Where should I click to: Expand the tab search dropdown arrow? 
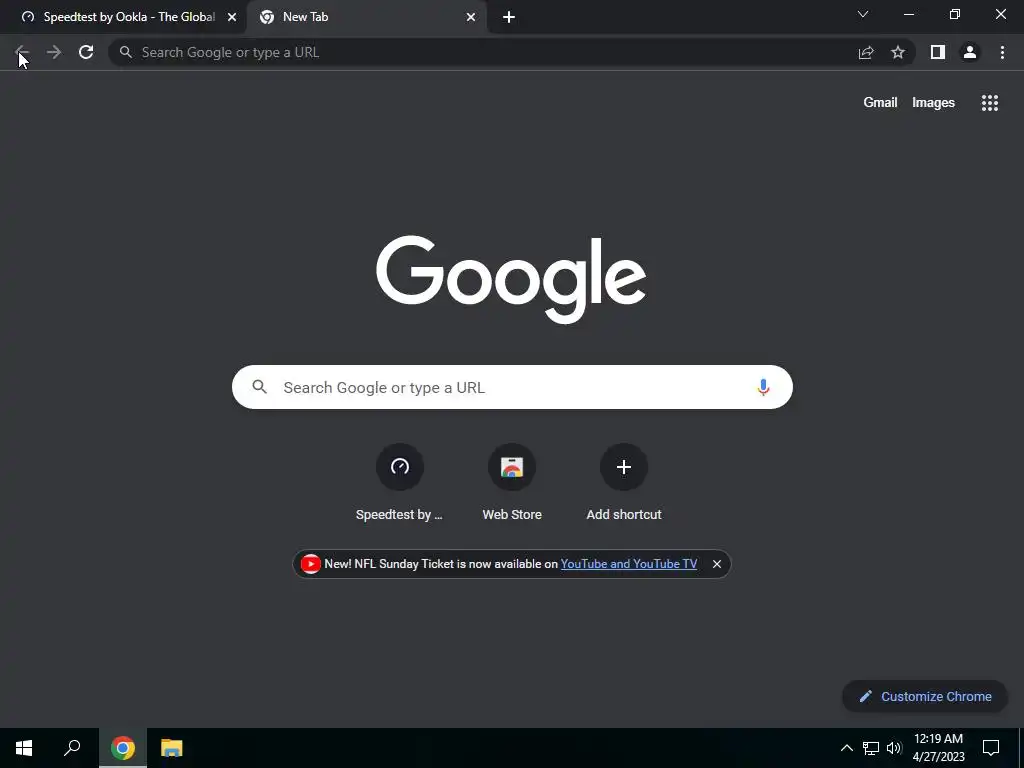pyautogui.click(x=863, y=14)
